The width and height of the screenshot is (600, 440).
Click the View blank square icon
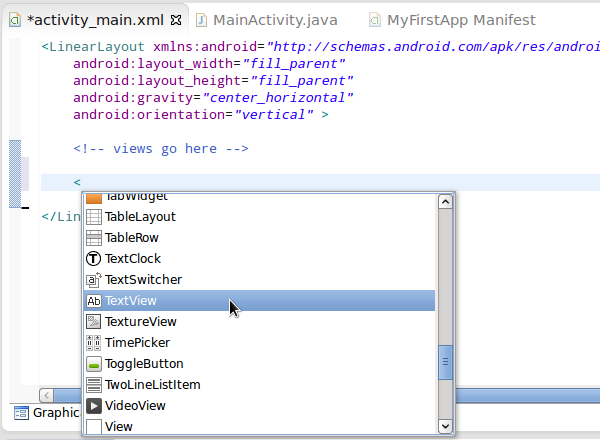click(x=94, y=427)
